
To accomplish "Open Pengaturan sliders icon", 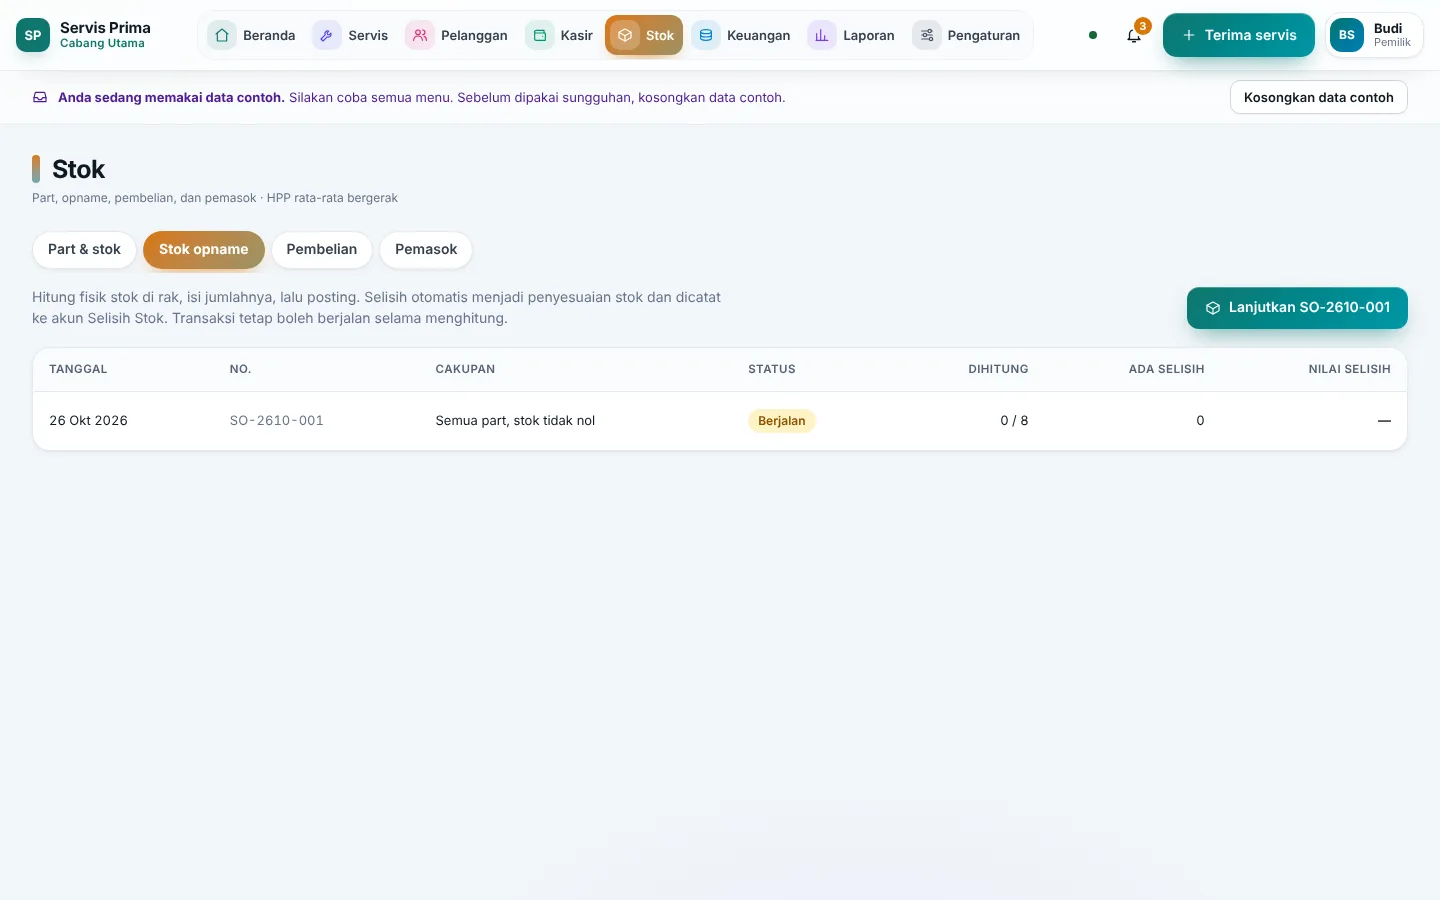I will pyautogui.click(x=927, y=35).
